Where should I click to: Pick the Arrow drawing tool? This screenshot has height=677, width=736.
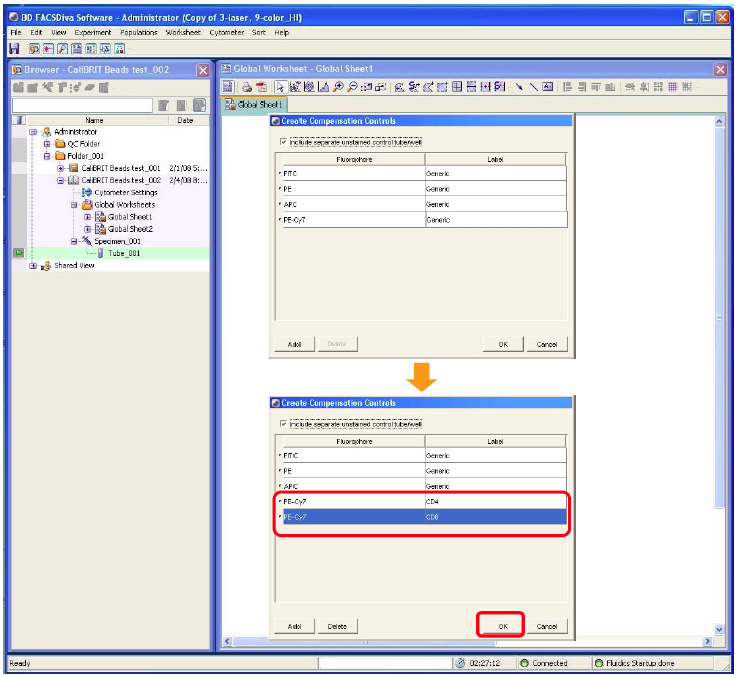(x=519, y=87)
